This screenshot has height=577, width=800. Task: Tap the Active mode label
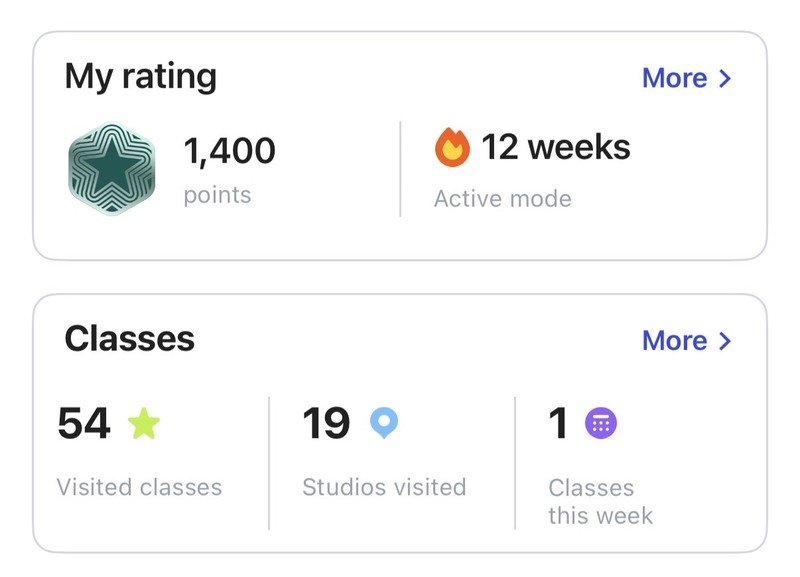tap(503, 199)
